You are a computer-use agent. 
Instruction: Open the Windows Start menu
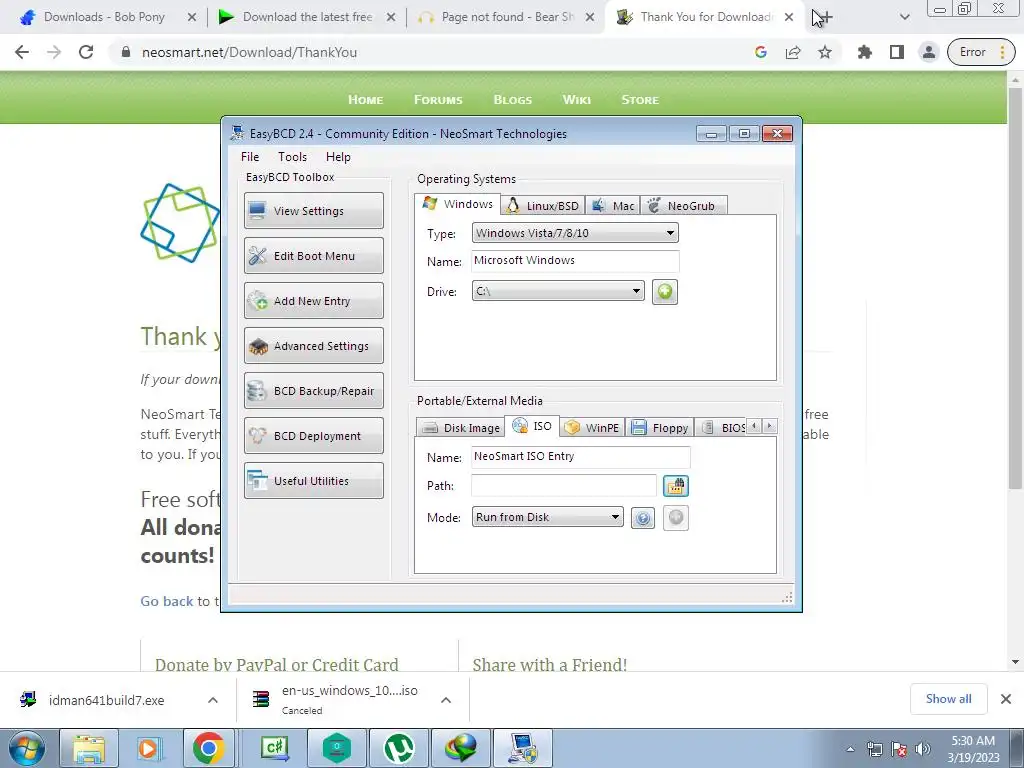point(26,748)
